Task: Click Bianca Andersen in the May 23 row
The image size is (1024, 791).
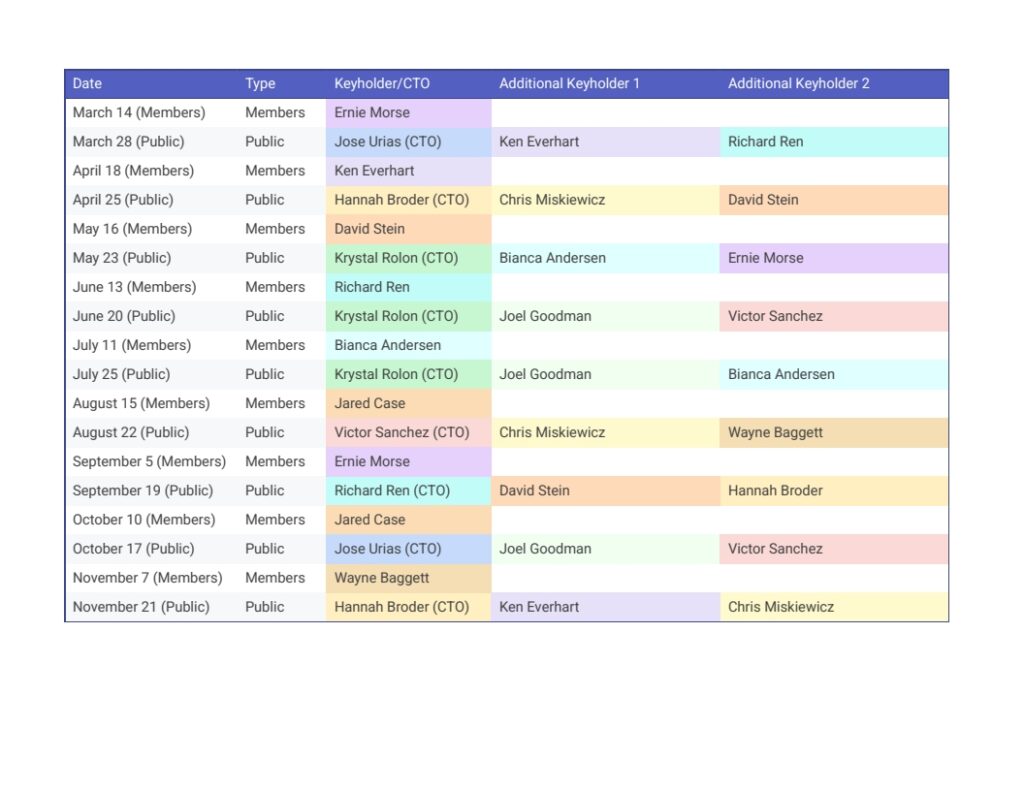Action: pos(552,258)
